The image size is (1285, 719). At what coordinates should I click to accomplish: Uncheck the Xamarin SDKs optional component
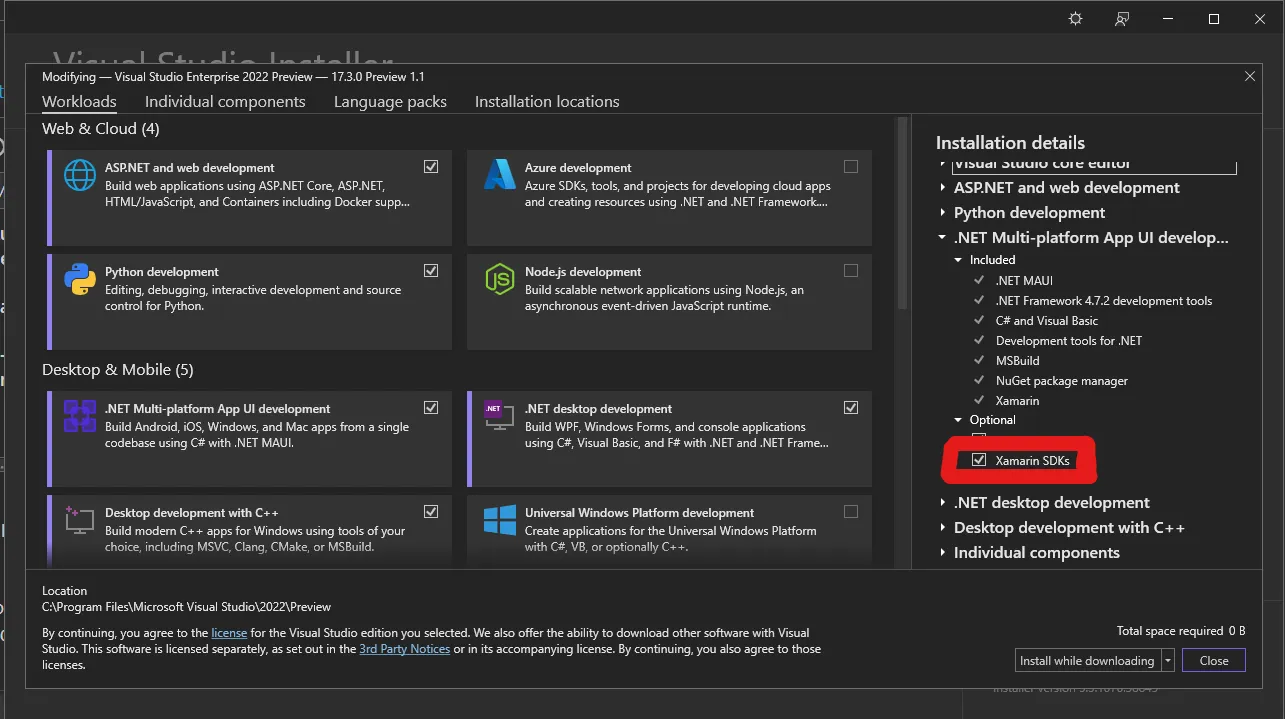click(x=979, y=460)
